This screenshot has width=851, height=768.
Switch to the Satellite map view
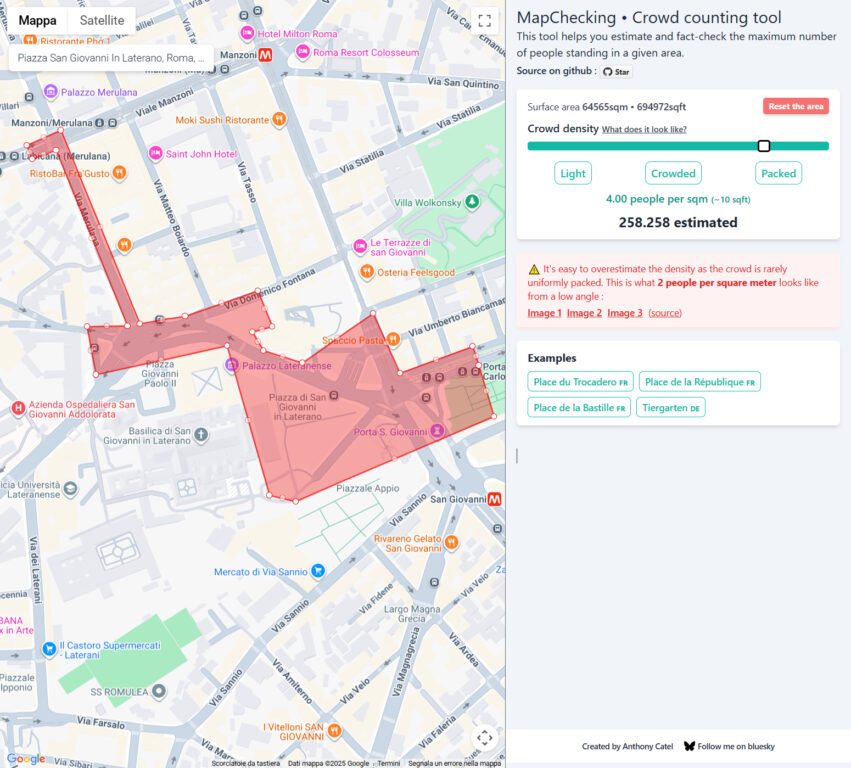pyautogui.click(x=102, y=20)
